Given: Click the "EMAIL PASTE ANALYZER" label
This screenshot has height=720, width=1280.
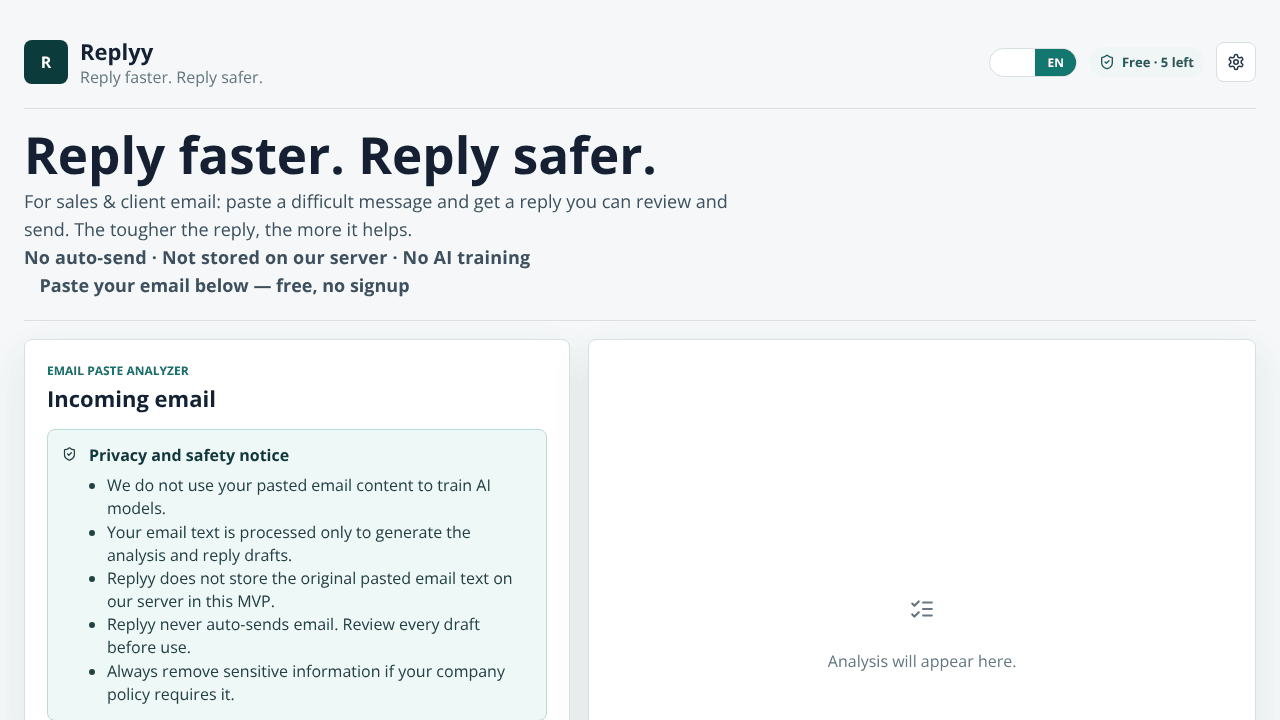Looking at the screenshot, I should click(x=118, y=370).
